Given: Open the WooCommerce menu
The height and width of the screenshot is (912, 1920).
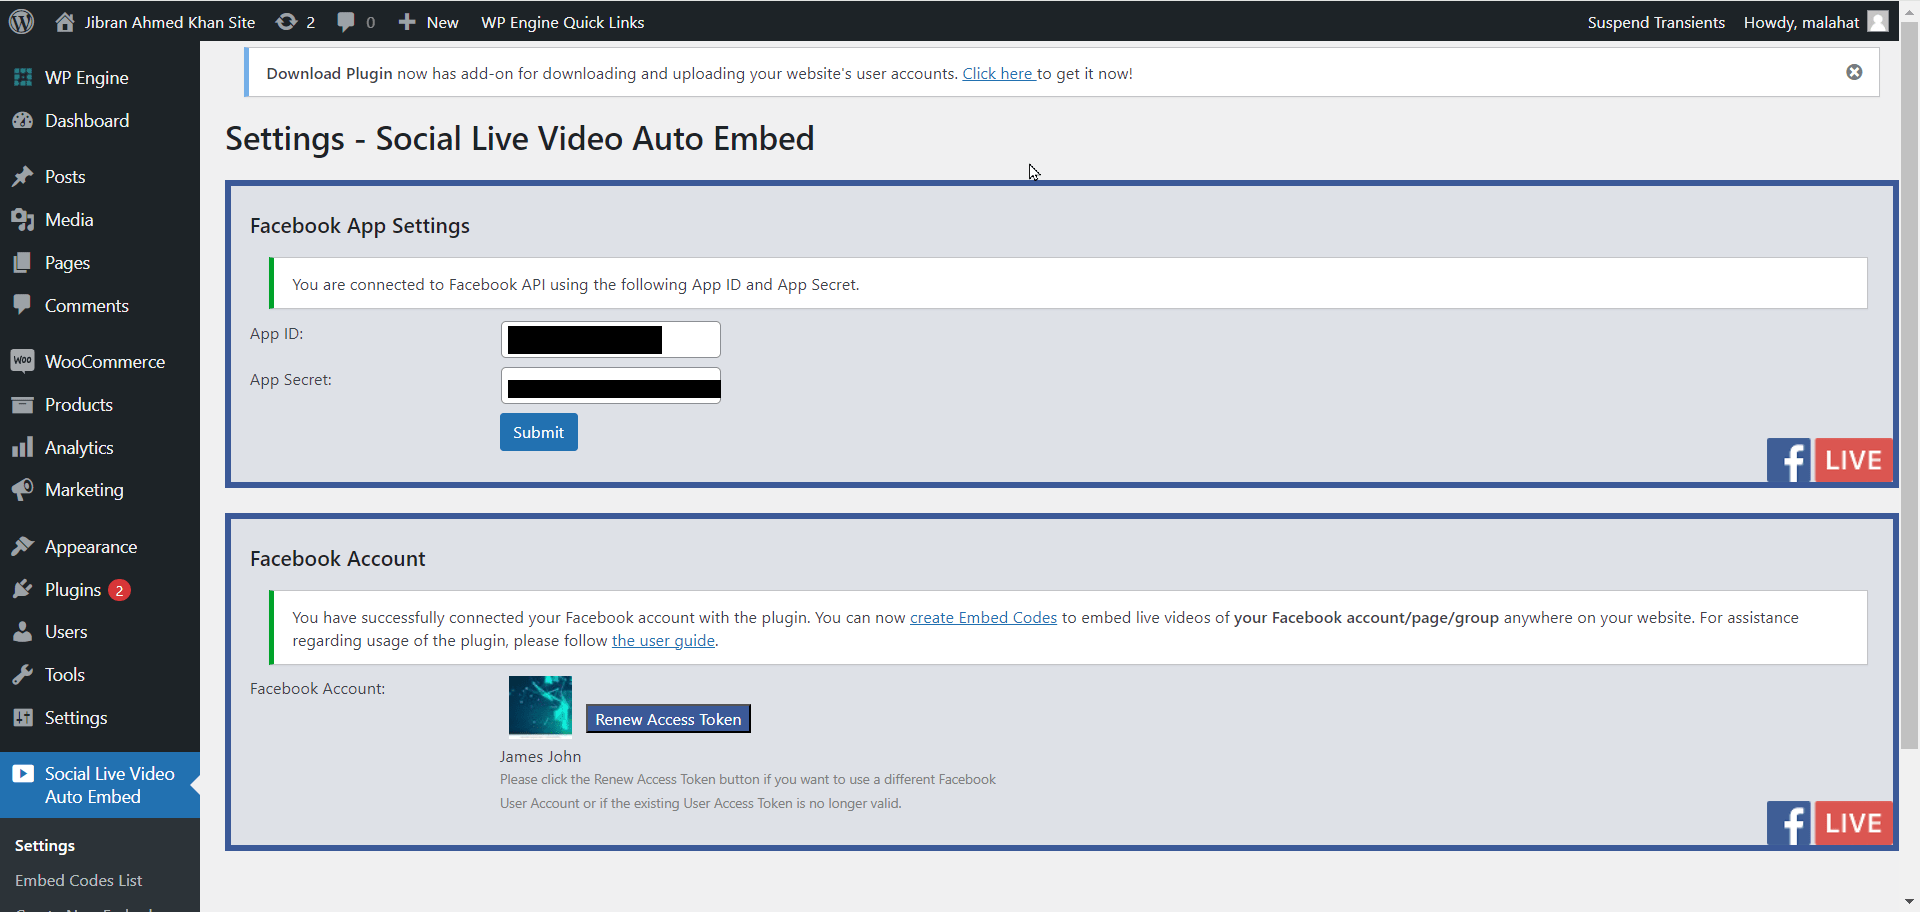Looking at the screenshot, I should click(x=104, y=362).
